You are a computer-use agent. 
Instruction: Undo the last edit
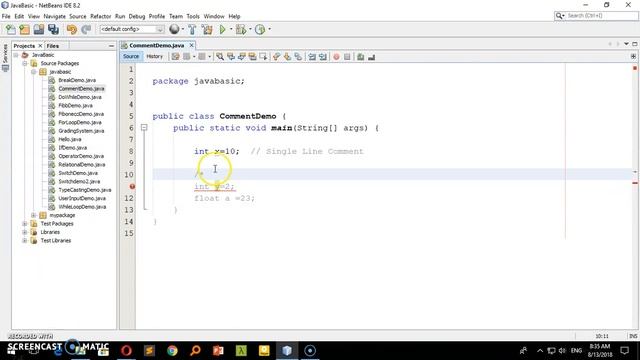coord(72,29)
